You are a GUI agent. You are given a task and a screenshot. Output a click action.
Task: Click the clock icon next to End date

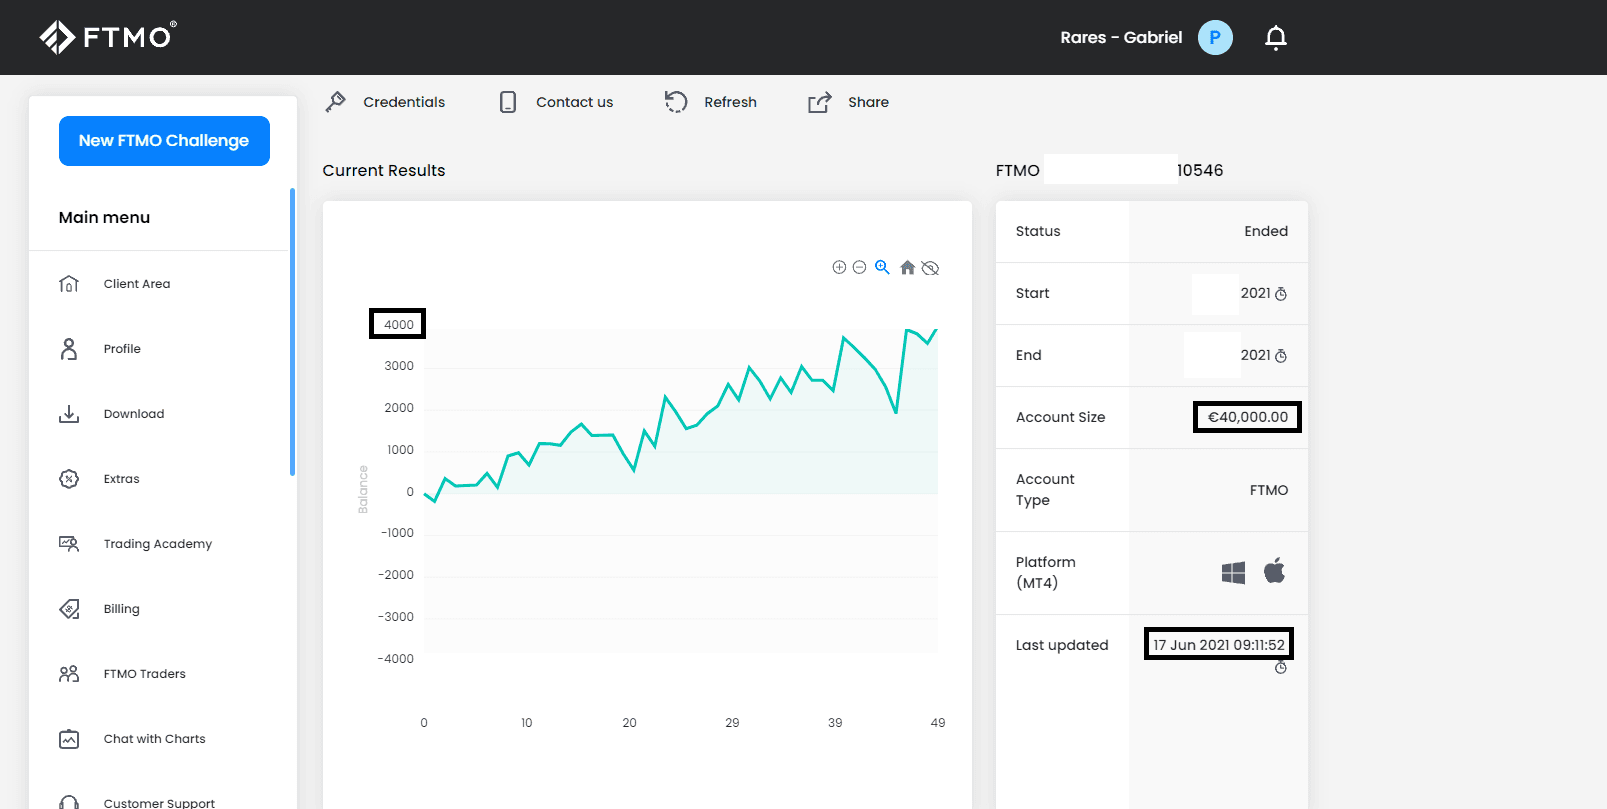(x=1281, y=356)
